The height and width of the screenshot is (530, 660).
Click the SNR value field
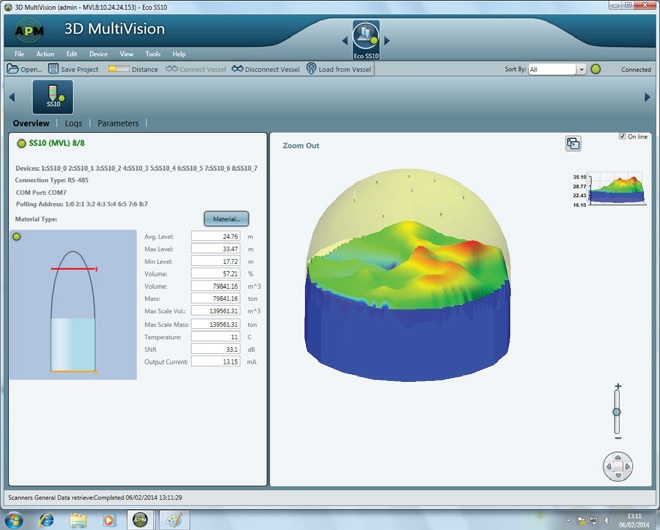[x=216, y=349]
